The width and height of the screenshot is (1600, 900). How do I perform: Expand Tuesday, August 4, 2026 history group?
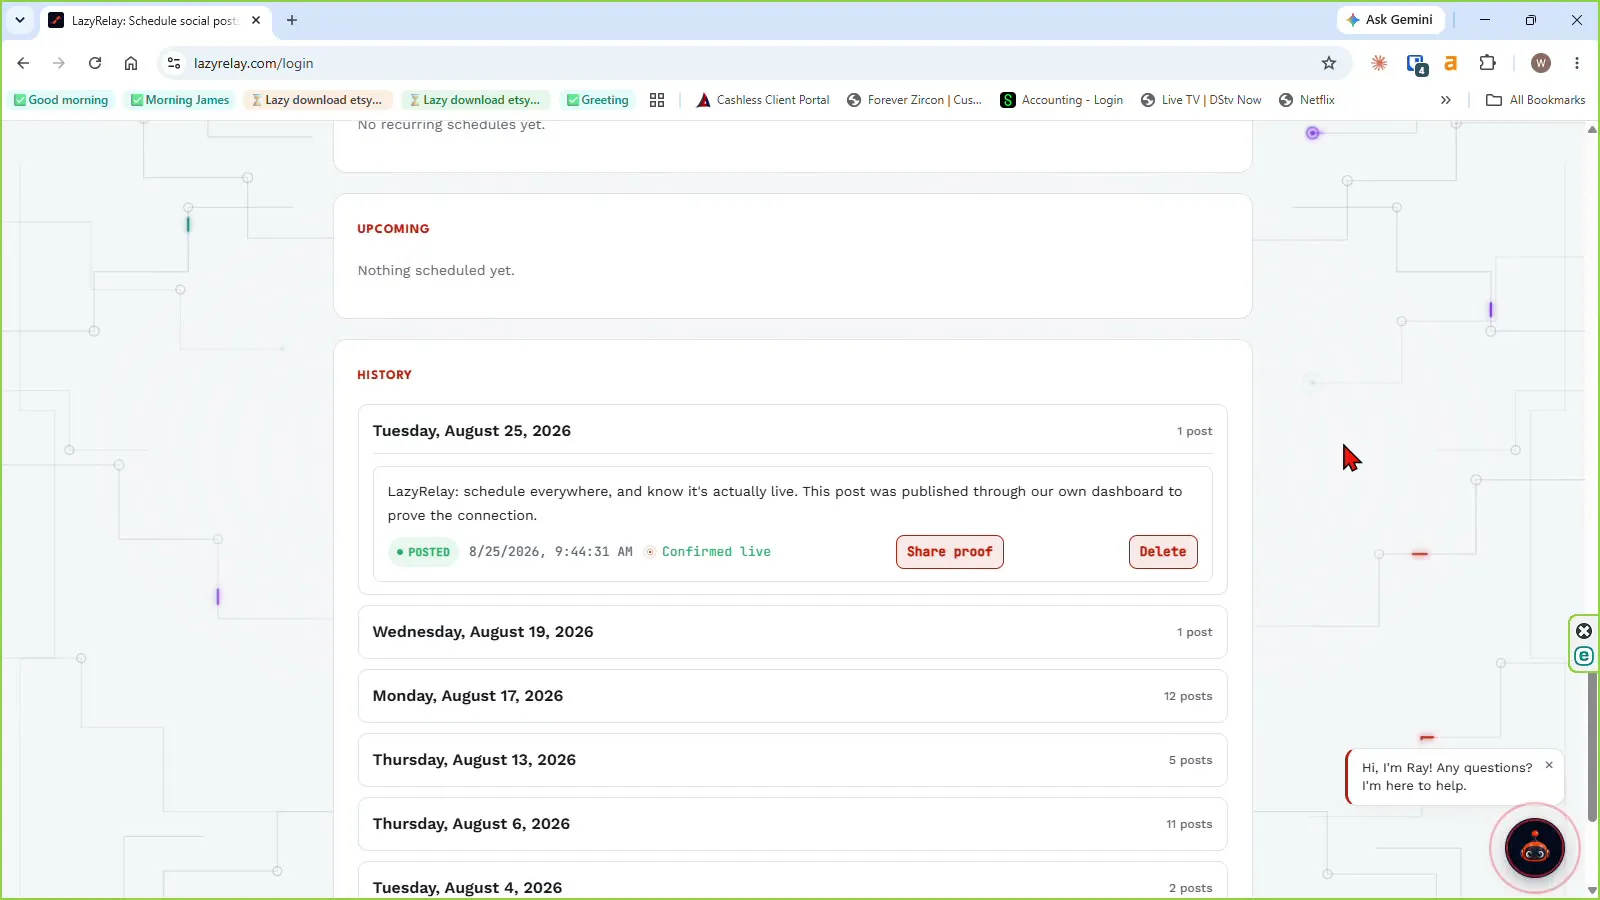(x=792, y=882)
